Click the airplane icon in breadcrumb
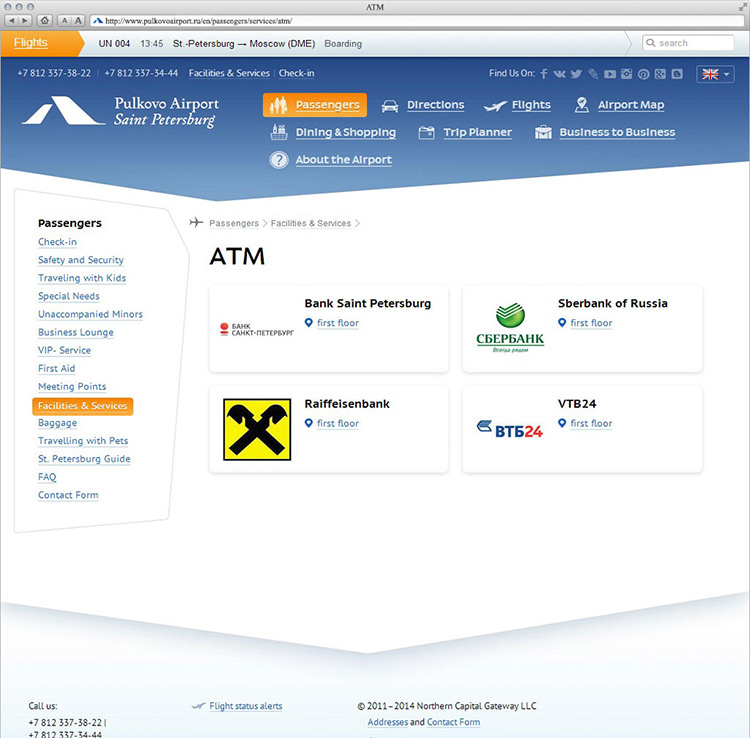This screenshot has width=750, height=738. 196,222
